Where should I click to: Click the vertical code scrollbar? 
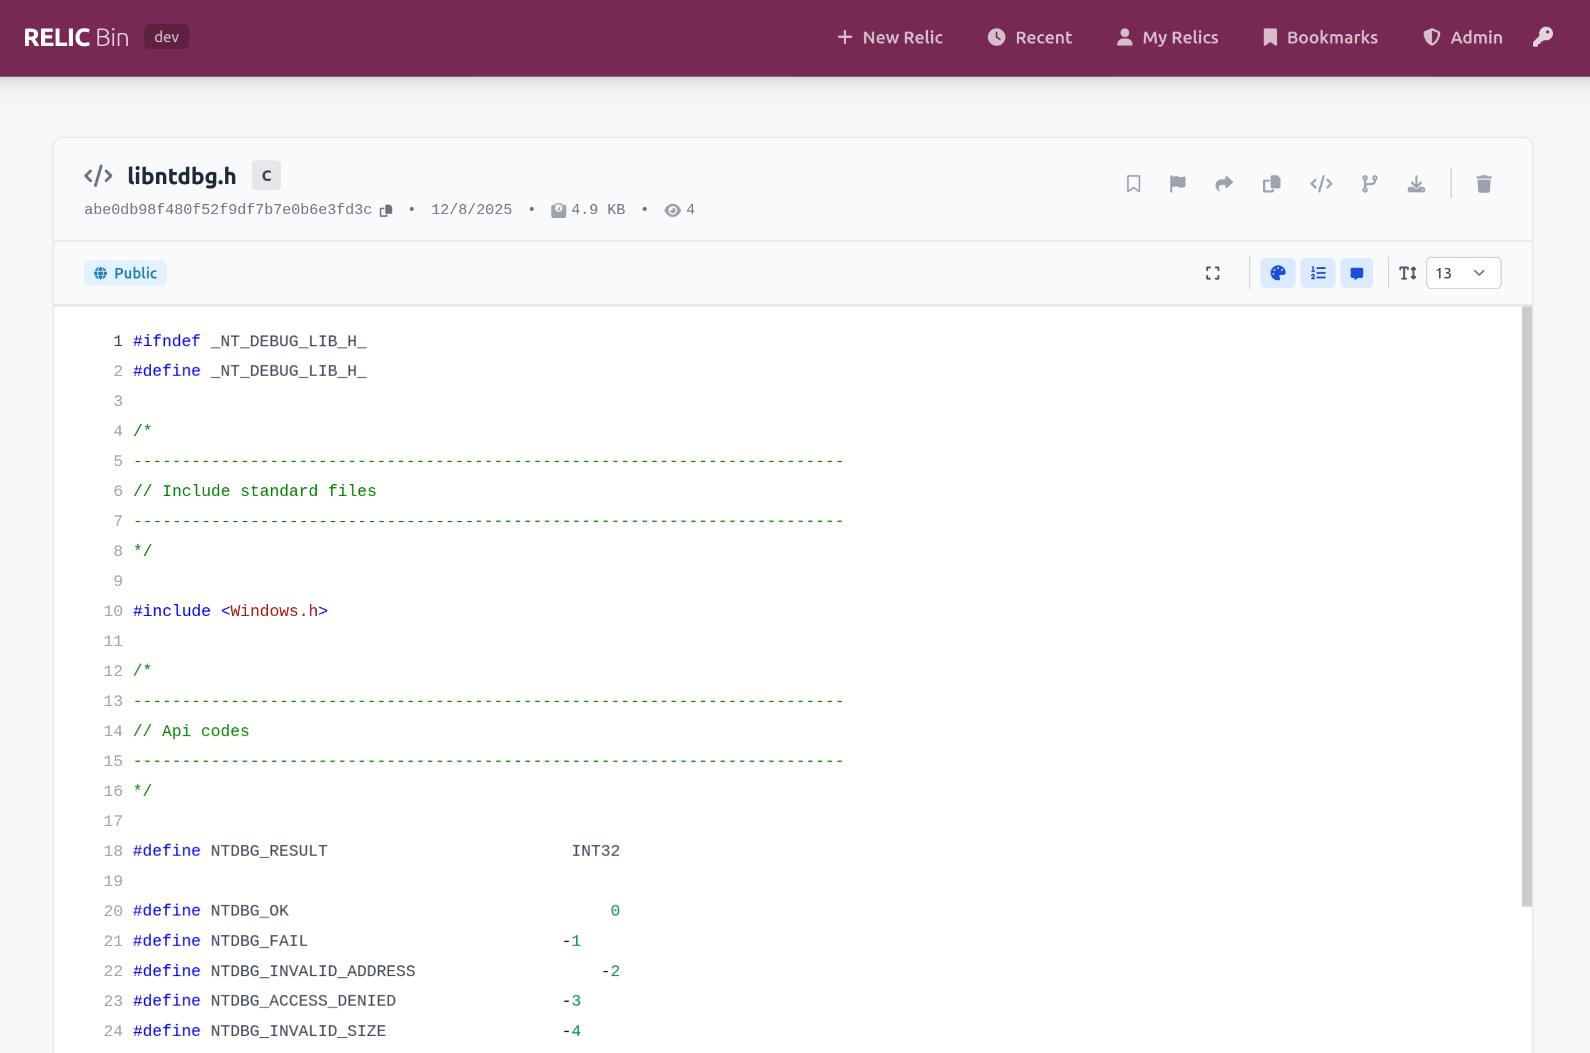click(x=1527, y=606)
